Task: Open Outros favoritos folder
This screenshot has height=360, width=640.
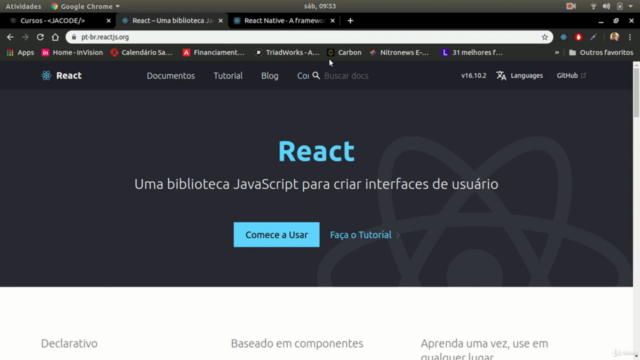Action: point(601,53)
